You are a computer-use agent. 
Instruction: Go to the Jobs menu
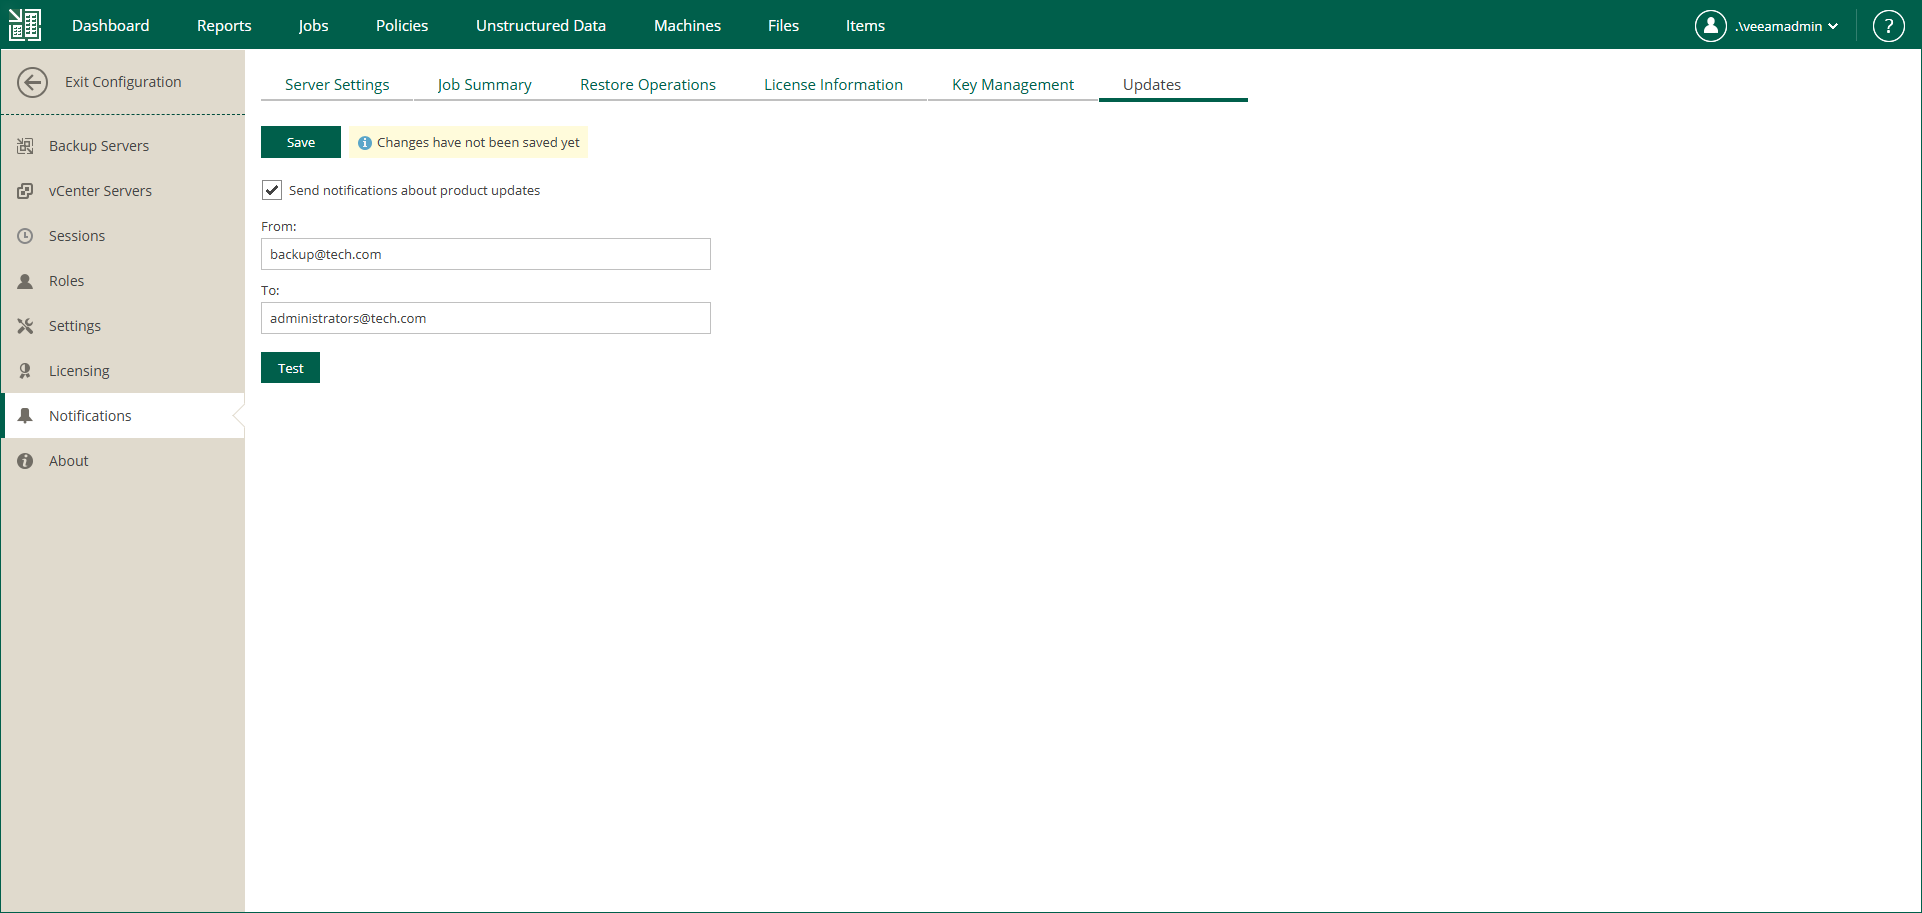(x=313, y=26)
